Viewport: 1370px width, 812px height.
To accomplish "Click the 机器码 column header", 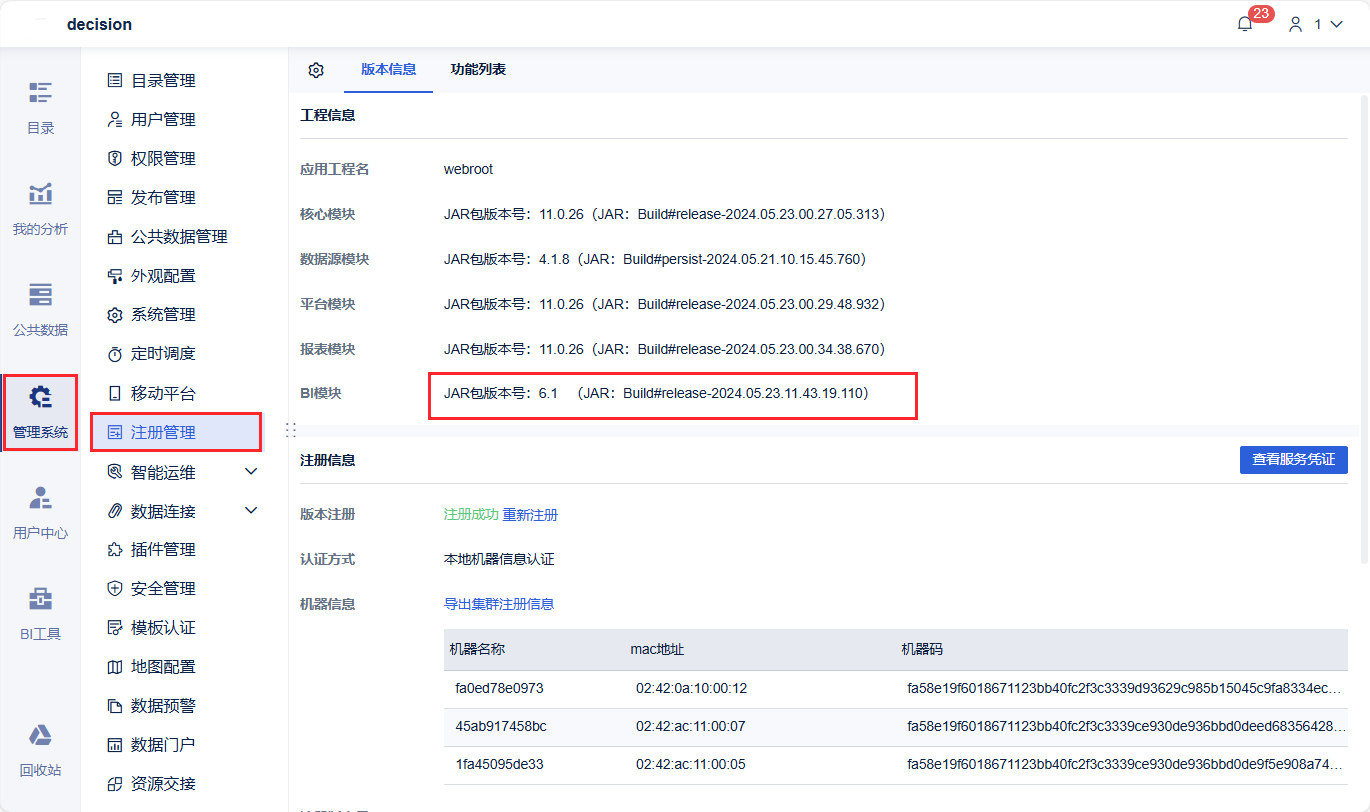I will coord(922,650).
